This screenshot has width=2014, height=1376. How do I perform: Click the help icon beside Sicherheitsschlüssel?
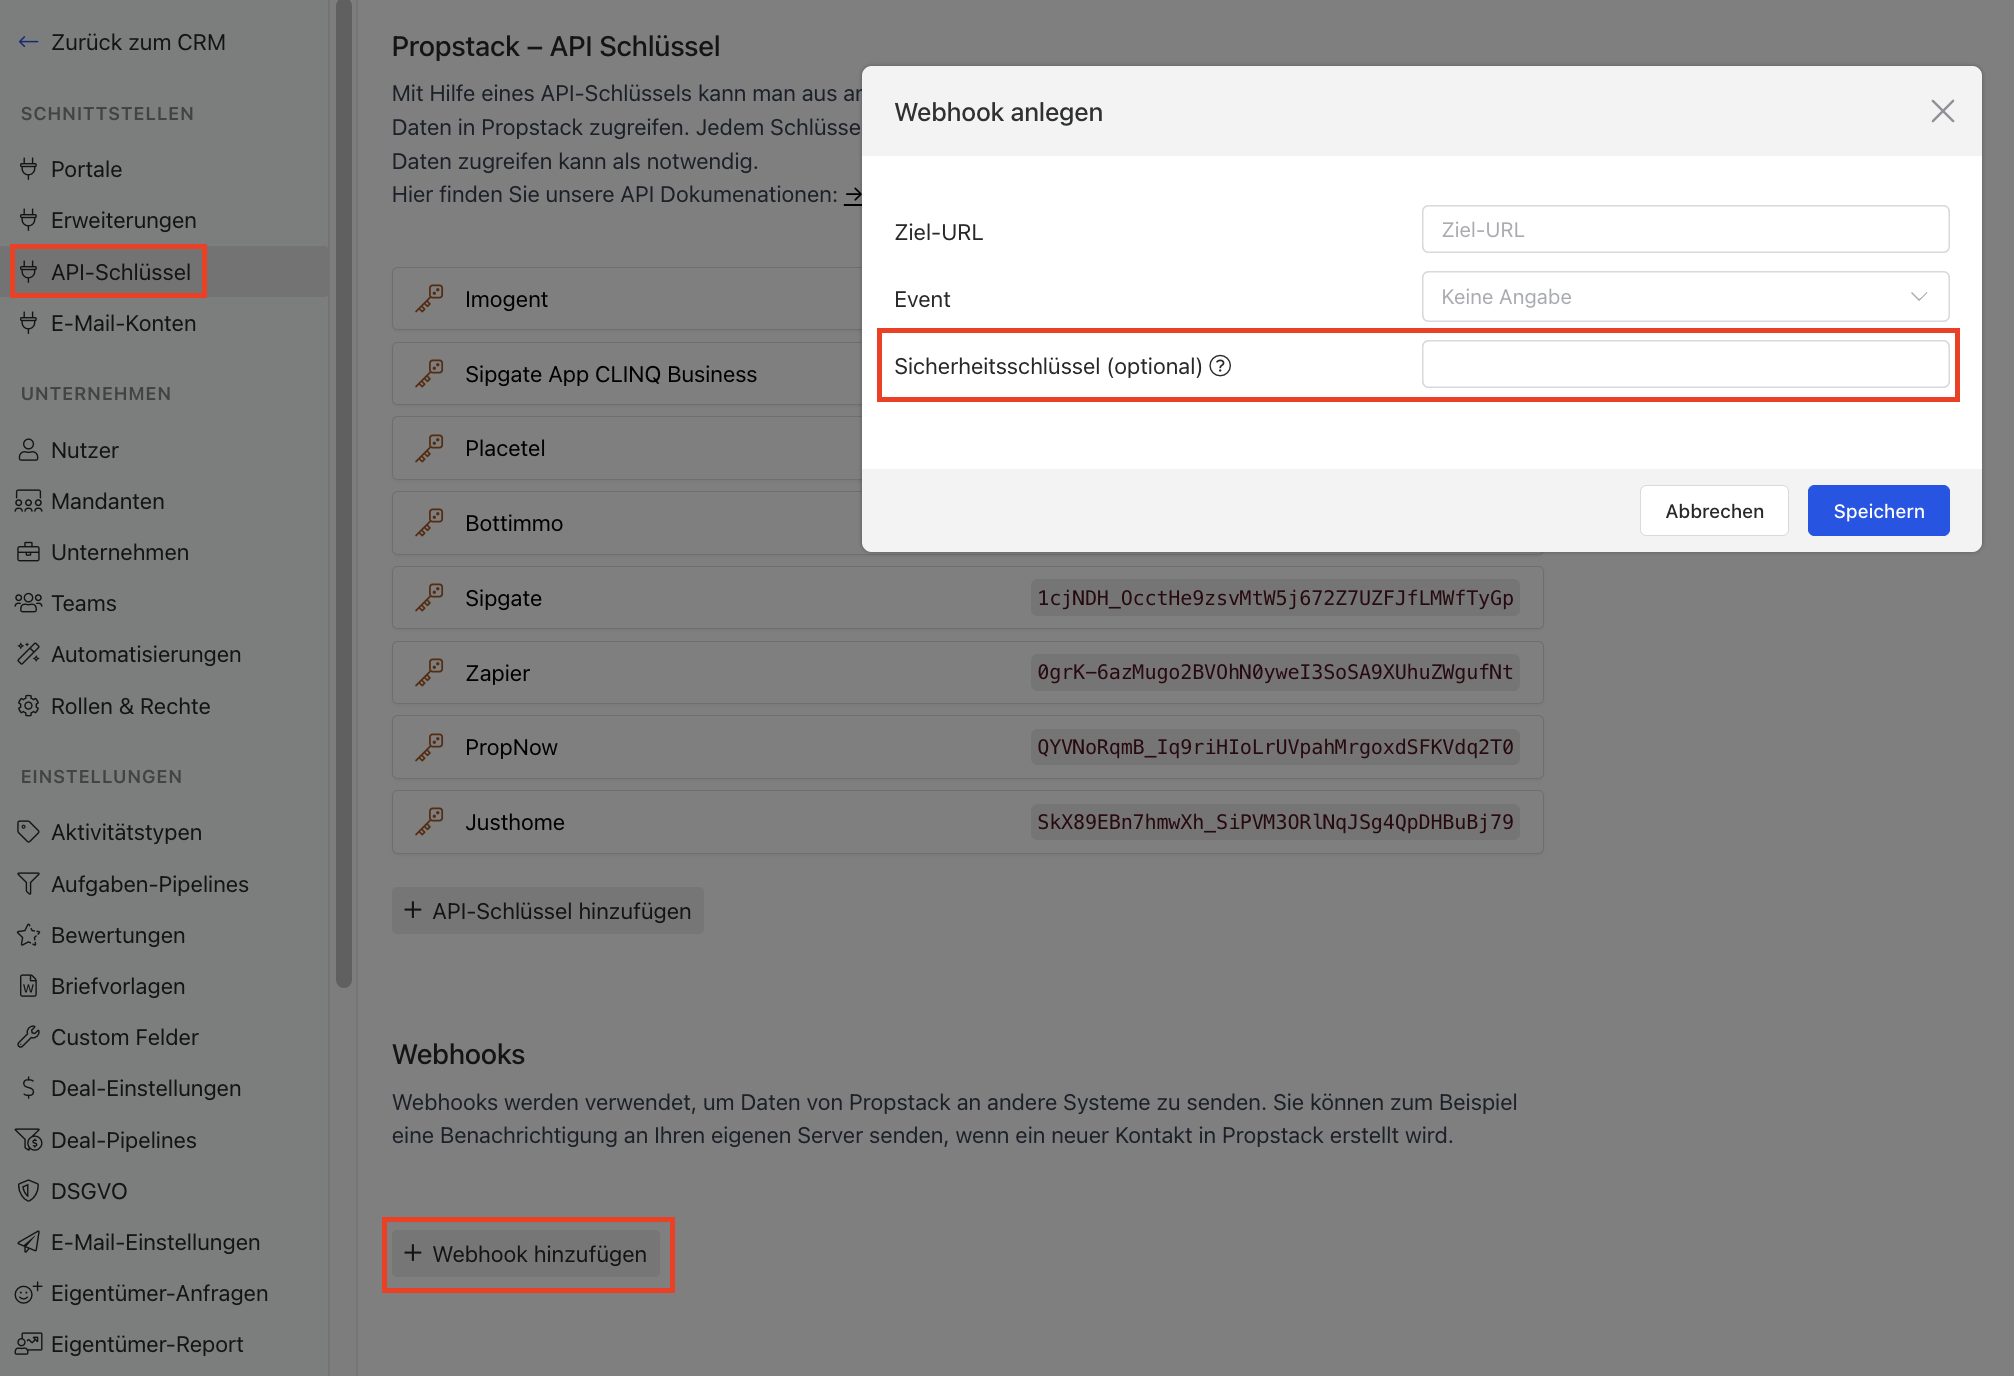point(1220,366)
